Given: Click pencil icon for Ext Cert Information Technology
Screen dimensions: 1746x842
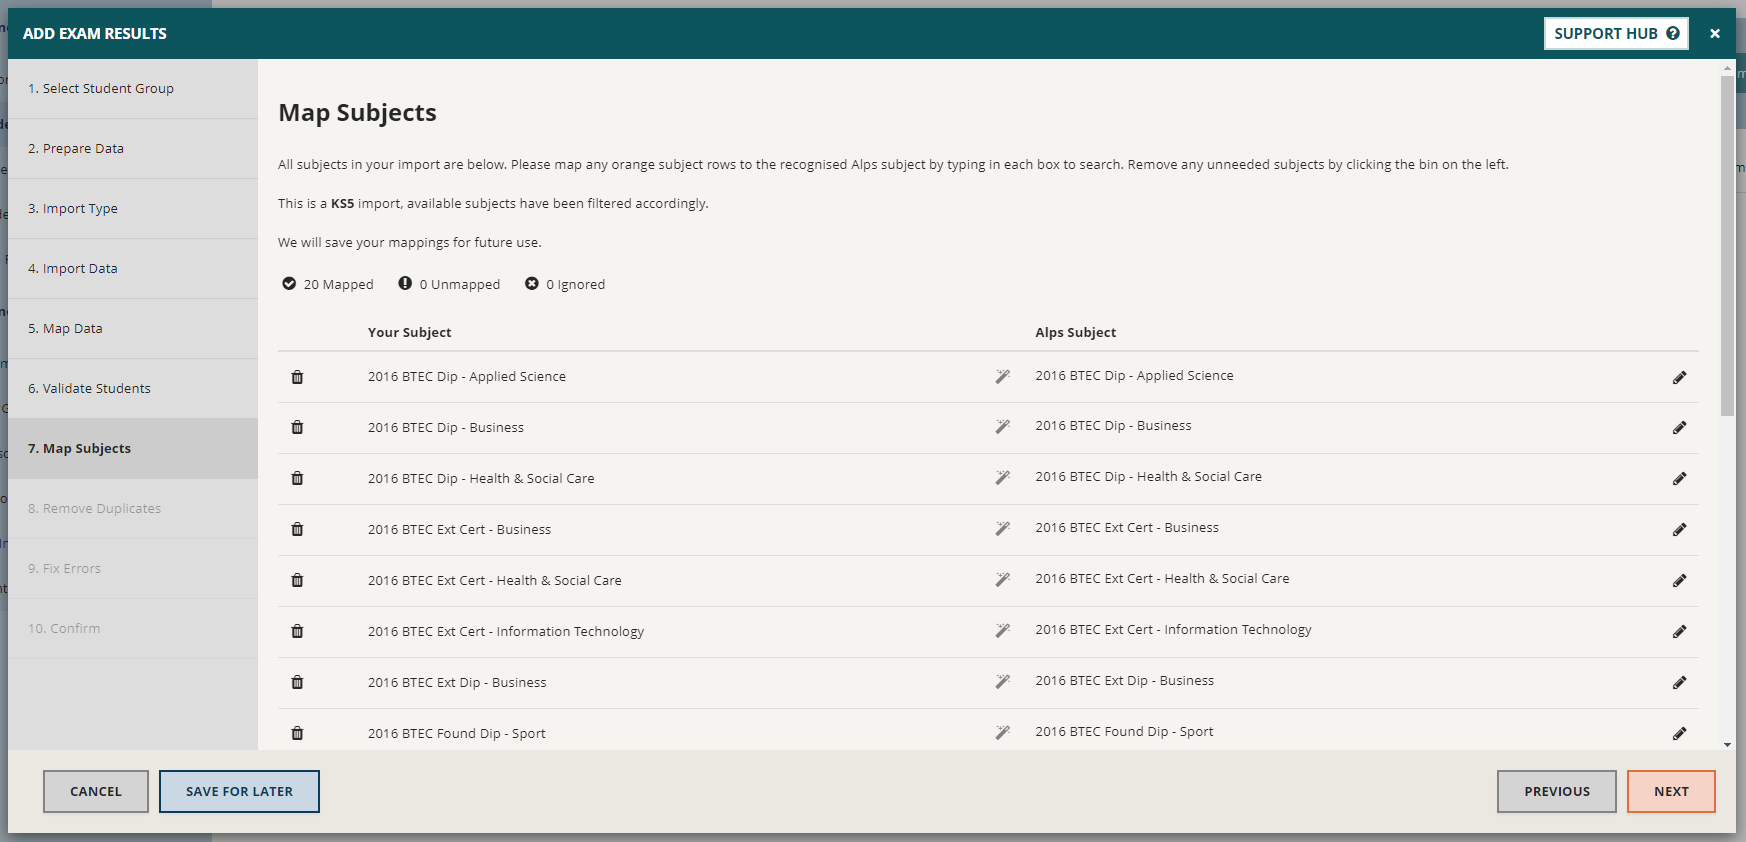Looking at the screenshot, I should click(x=1679, y=631).
